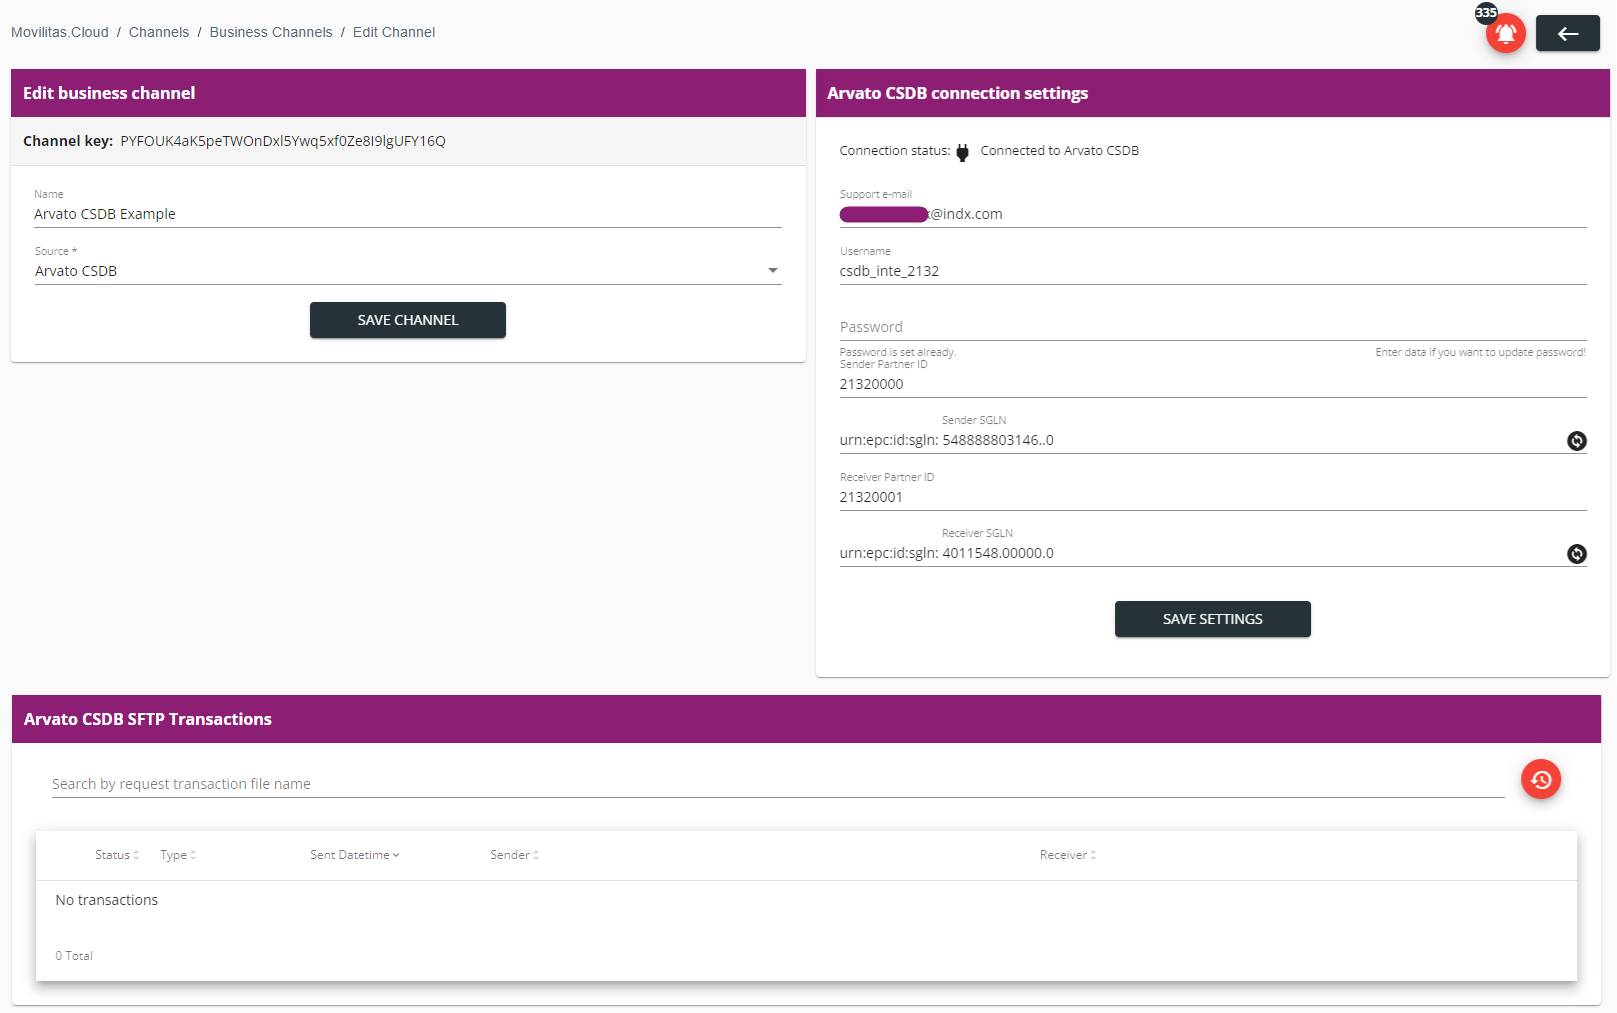Screen dimensions: 1617x1013
Task: Refresh the Receiver SGLN value icon
Action: (x=1576, y=554)
